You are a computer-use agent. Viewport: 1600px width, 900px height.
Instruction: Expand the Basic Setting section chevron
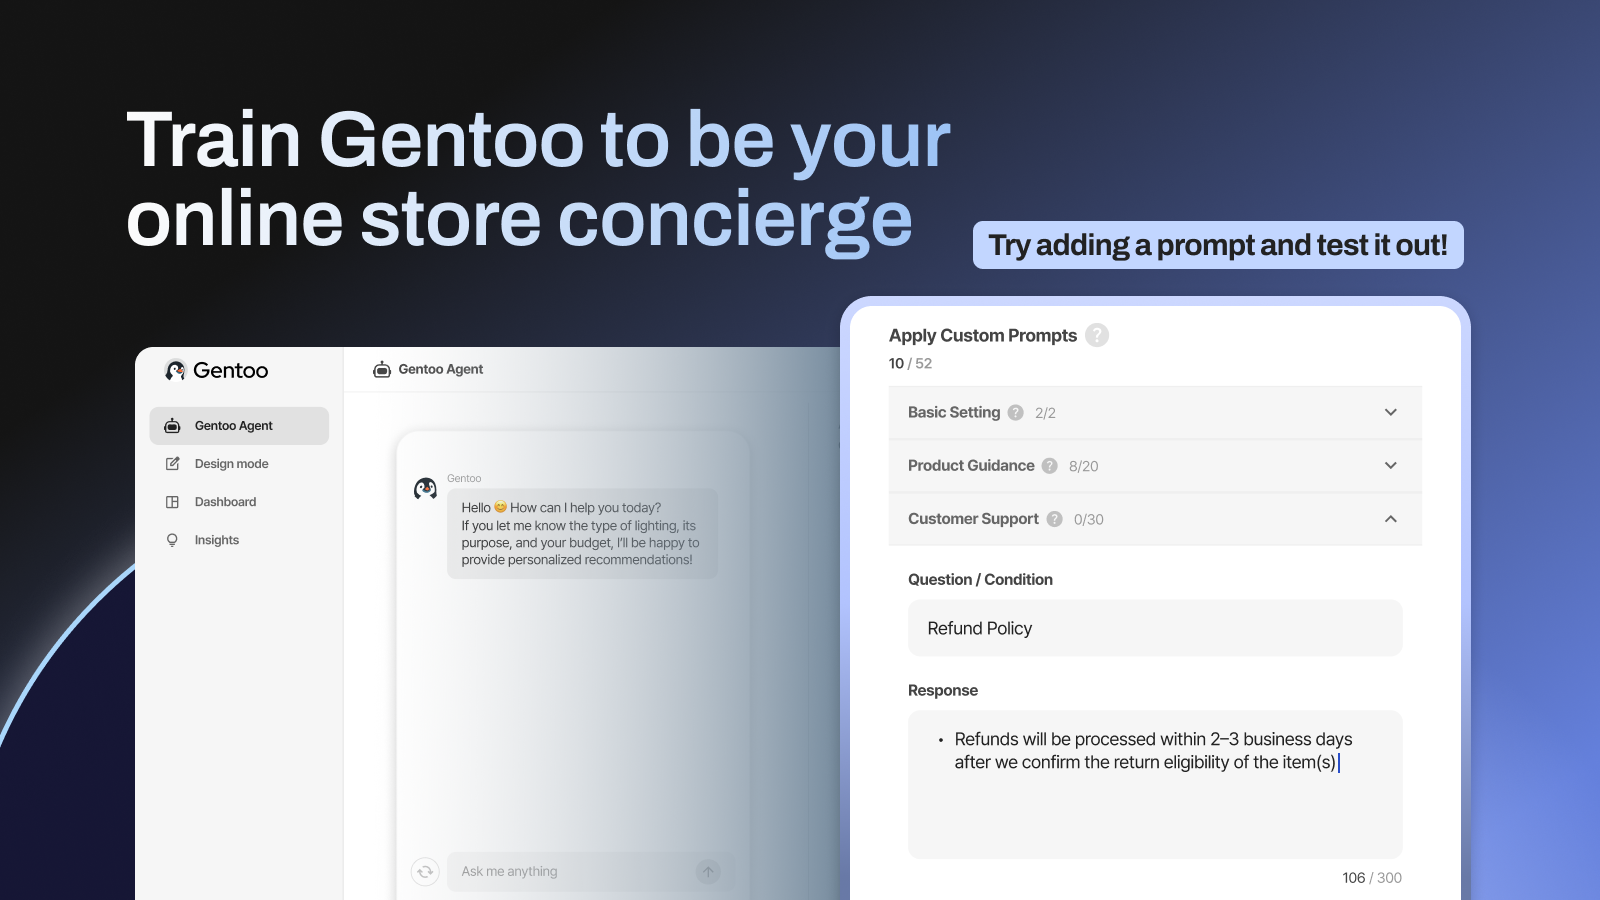pos(1390,413)
